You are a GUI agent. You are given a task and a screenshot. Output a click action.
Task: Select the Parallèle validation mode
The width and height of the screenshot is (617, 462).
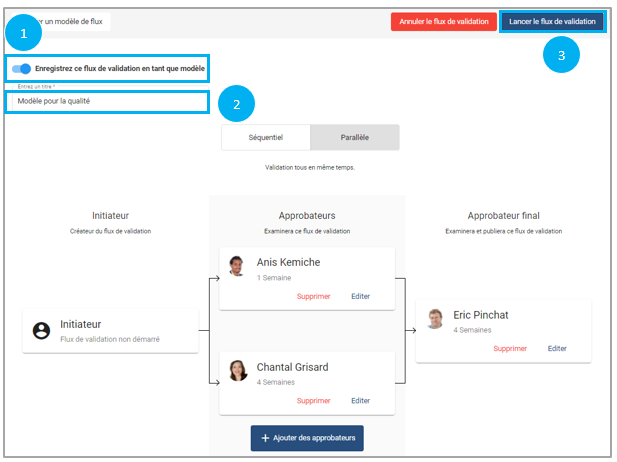[x=355, y=137]
